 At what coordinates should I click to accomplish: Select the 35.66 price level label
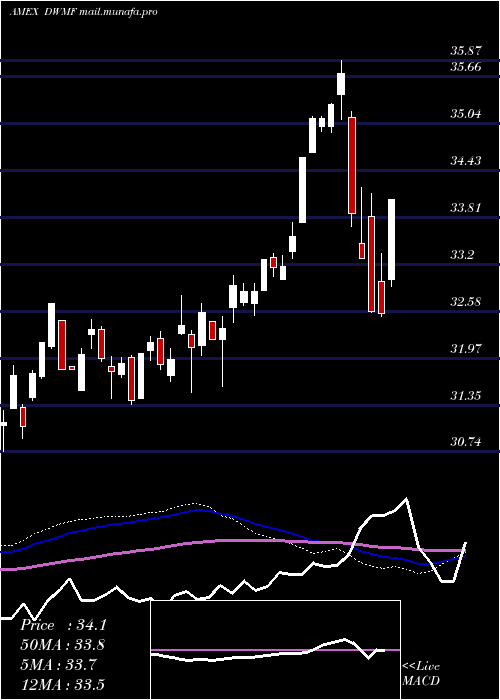(466, 67)
